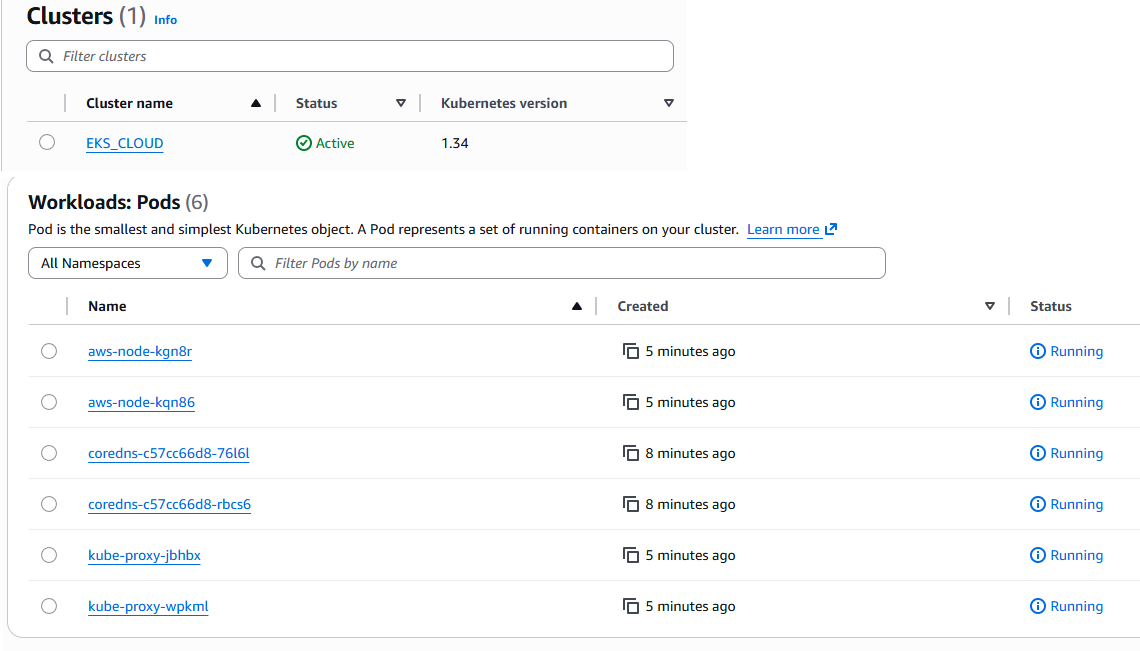1140x651 pixels.
Task: Click copy icon beside aws-node-kgn8r created time
Action: [631, 351]
